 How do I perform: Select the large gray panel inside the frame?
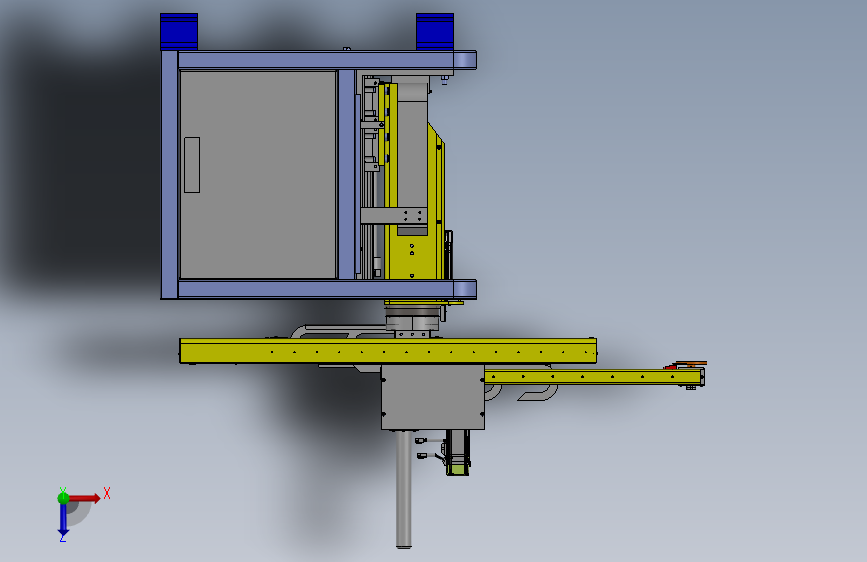(x=258, y=174)
